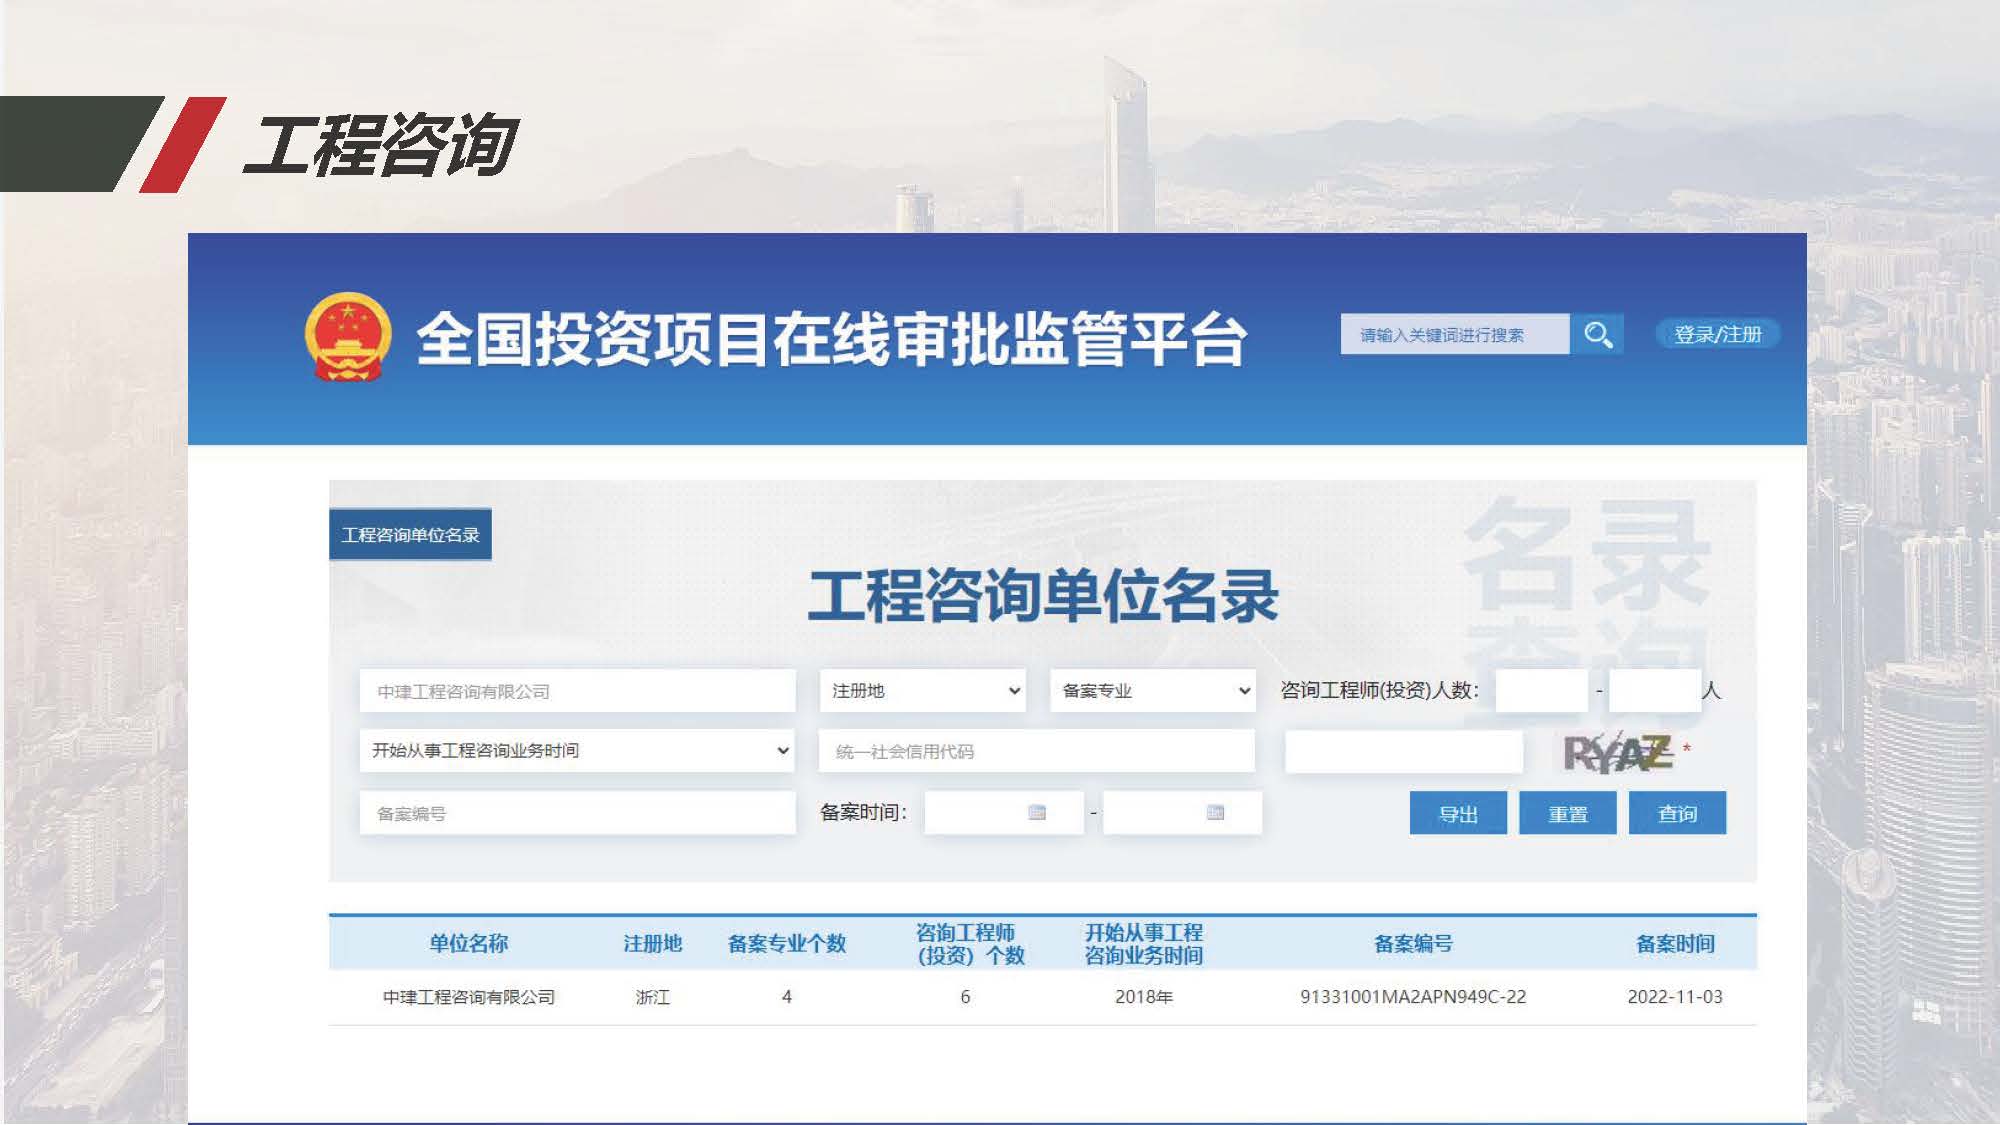Viewport: 2000px width, 1125px height.
Task: Click the company name input field
Action: tap(577, 691)
